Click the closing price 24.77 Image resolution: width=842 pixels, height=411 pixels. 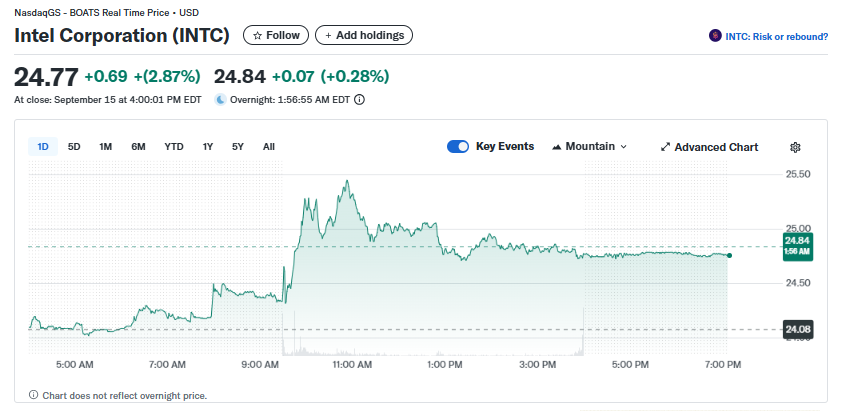46,77
